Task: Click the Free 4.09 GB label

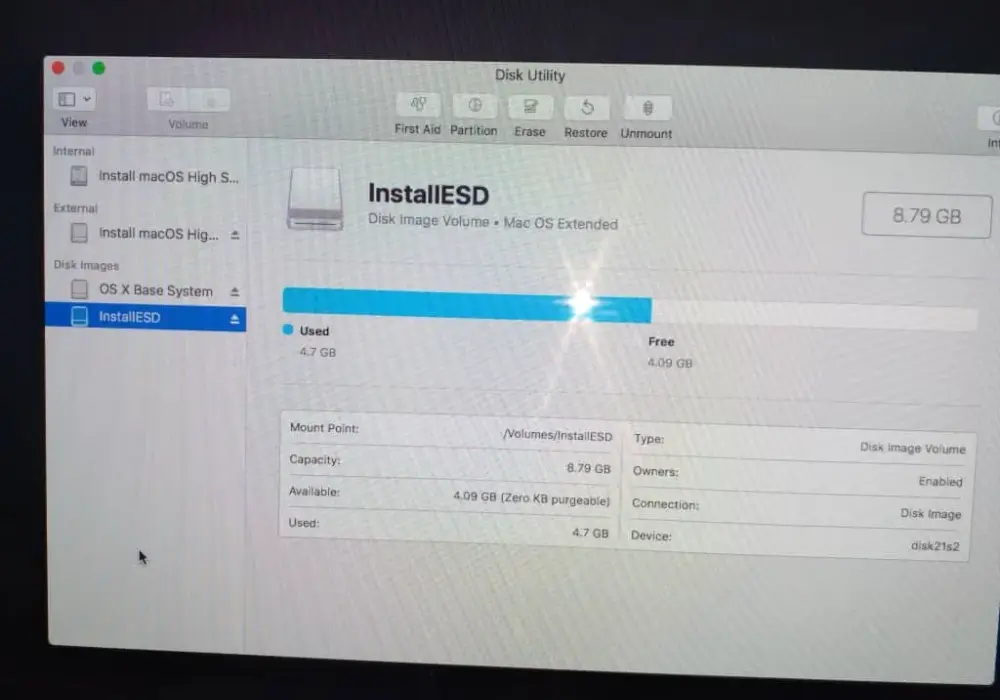Action: 670,363
